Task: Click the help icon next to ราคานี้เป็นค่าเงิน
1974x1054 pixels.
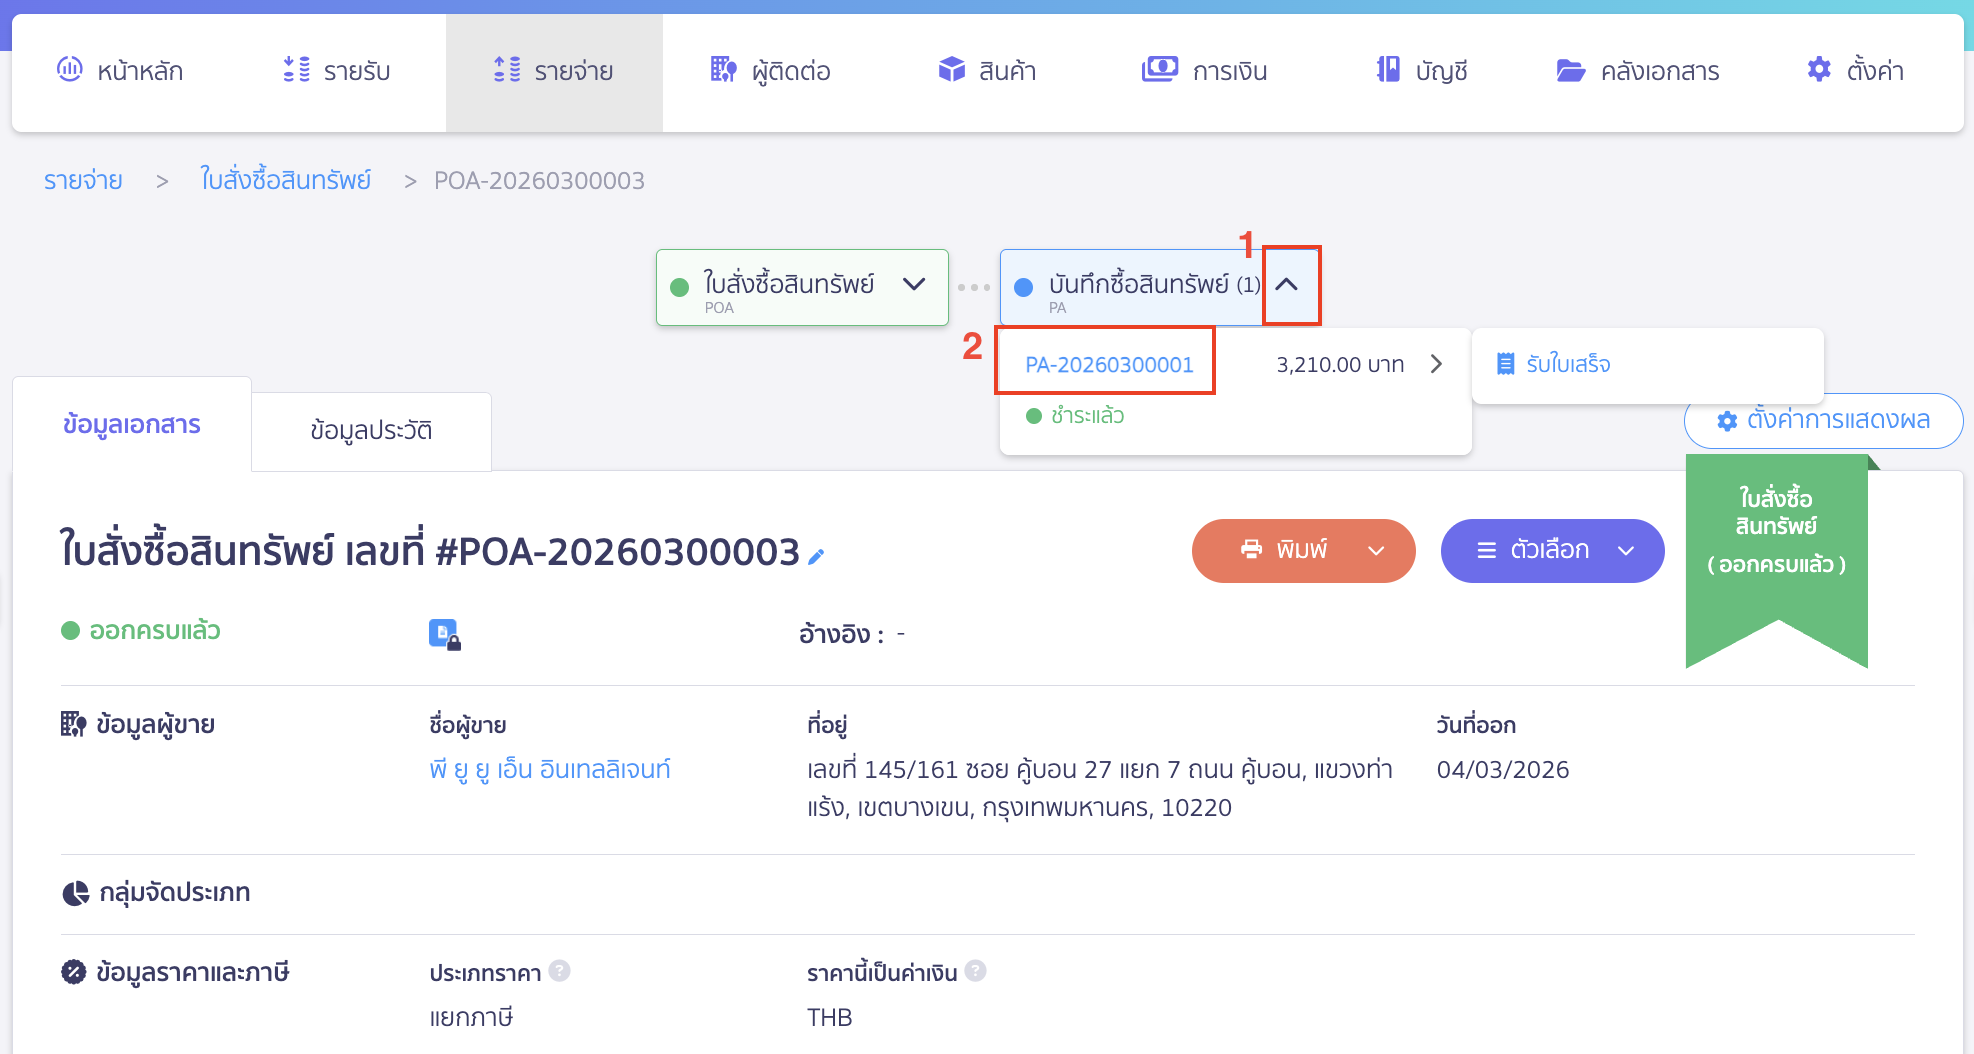Action: [976, 971]
